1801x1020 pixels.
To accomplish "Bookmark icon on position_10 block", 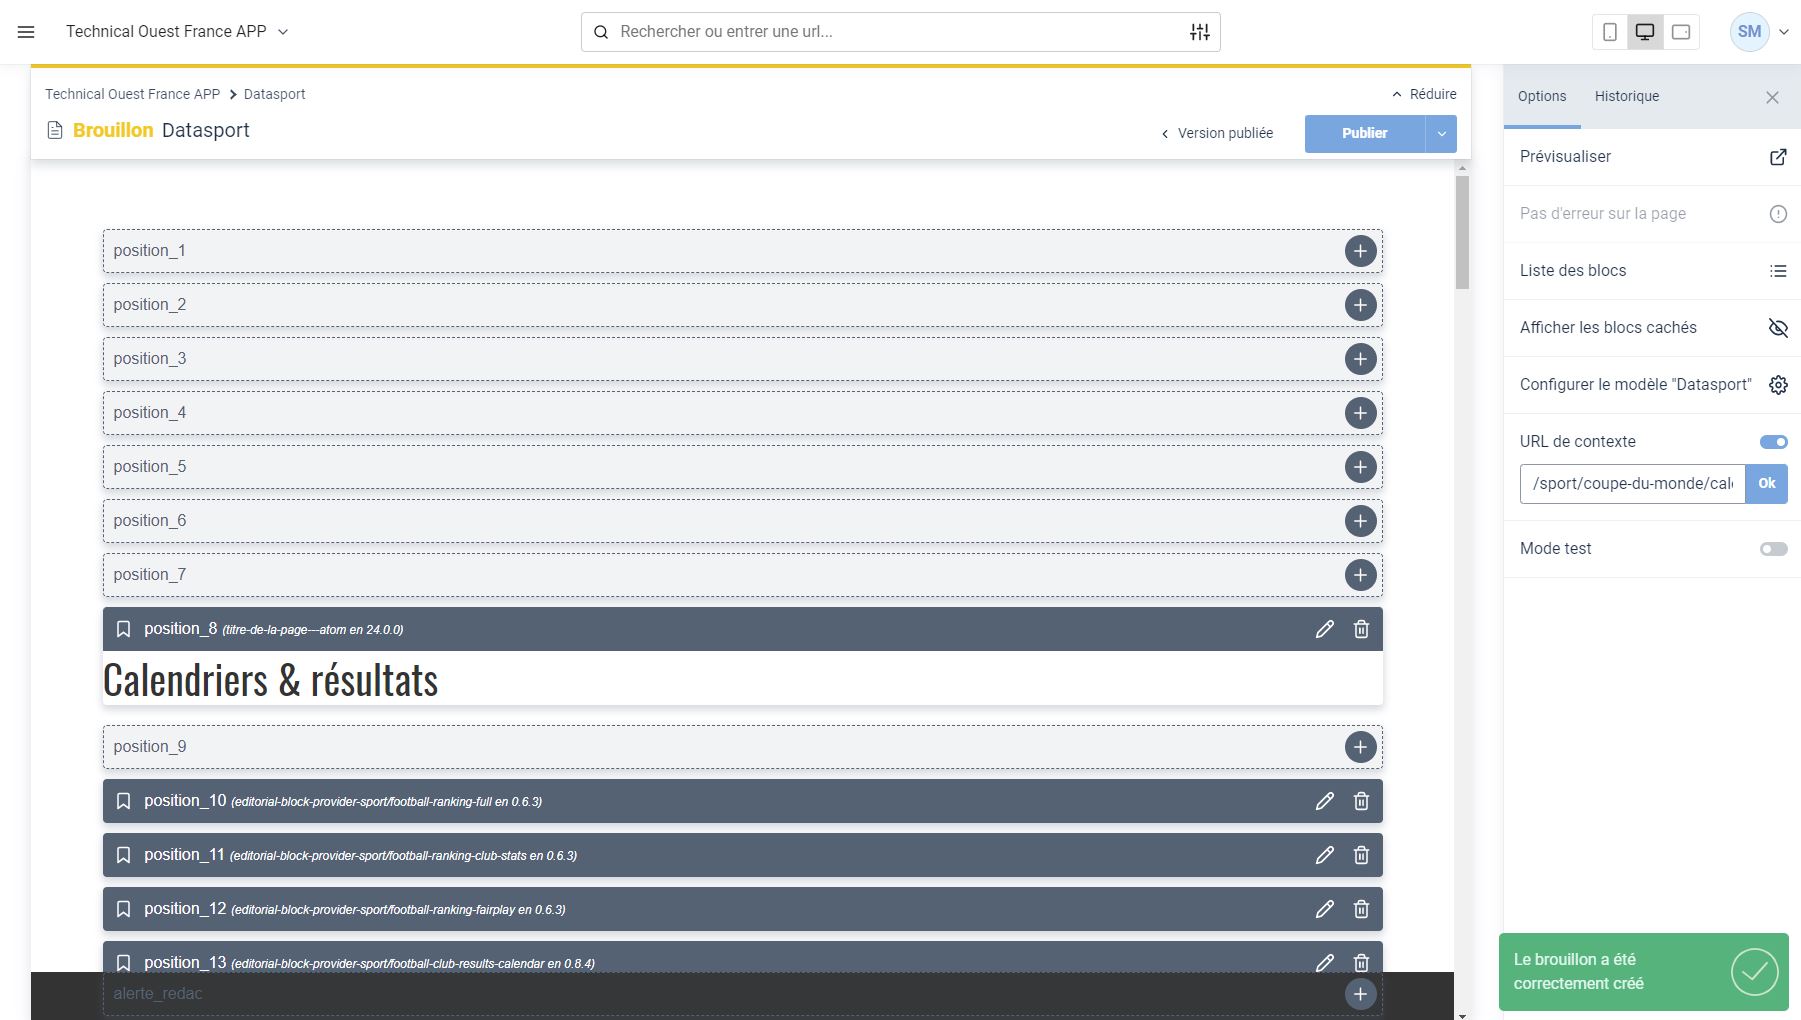I will point(123,801).
